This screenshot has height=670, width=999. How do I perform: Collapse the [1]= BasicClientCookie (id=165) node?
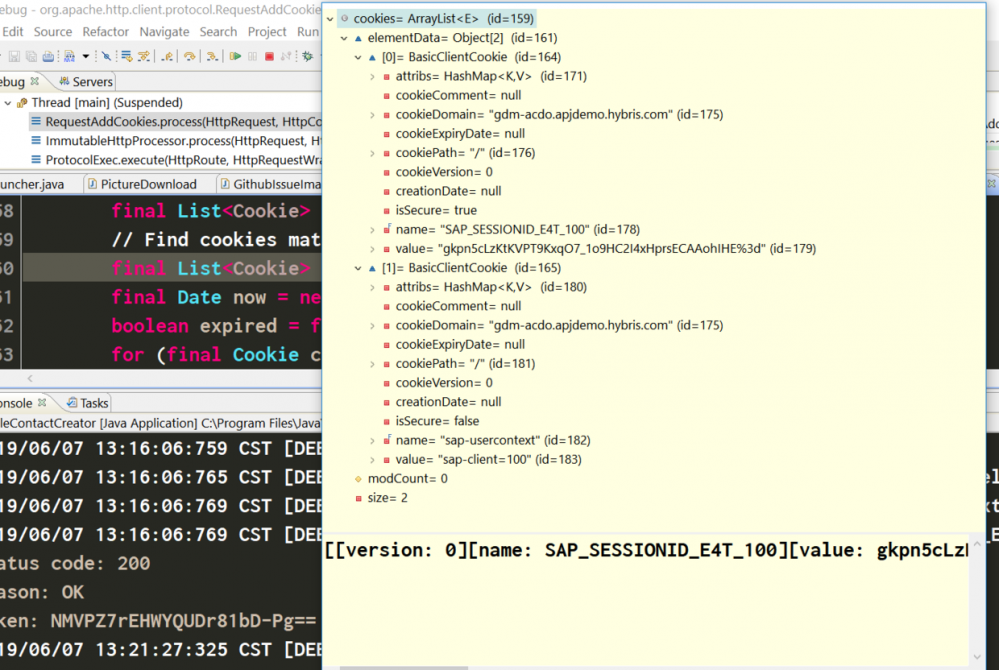pyautogui.click(x=358, y=268)
